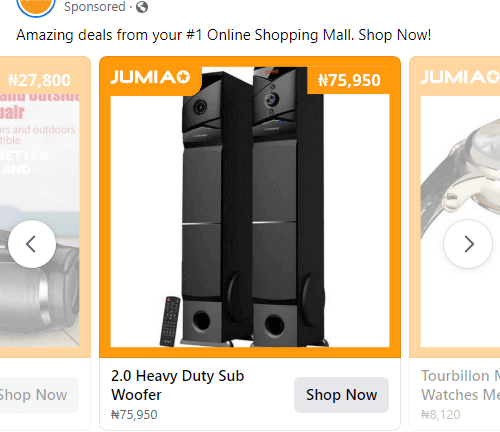Click the Amazing deals ad caption text
The height and width of the screenshot is (432, 500).
click(x=224, y=35)
